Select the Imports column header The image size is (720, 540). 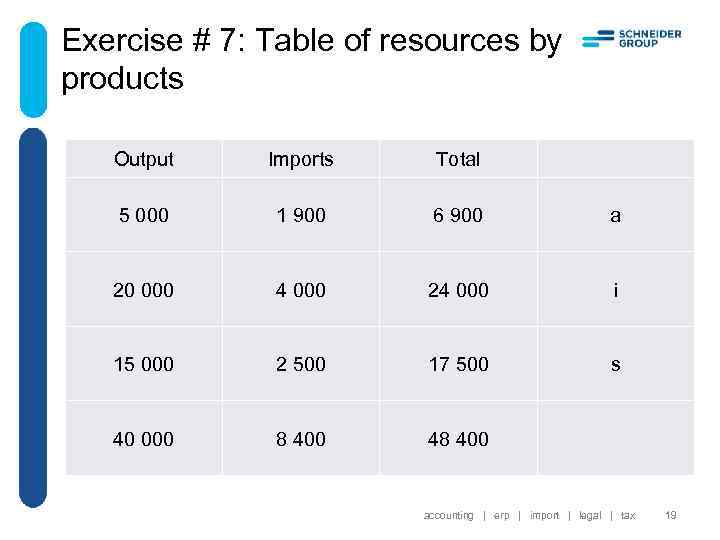[301, 159]
